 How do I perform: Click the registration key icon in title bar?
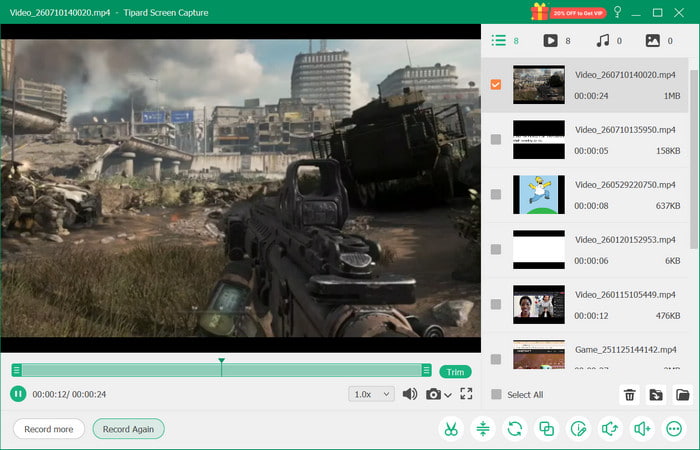(617, 12)
